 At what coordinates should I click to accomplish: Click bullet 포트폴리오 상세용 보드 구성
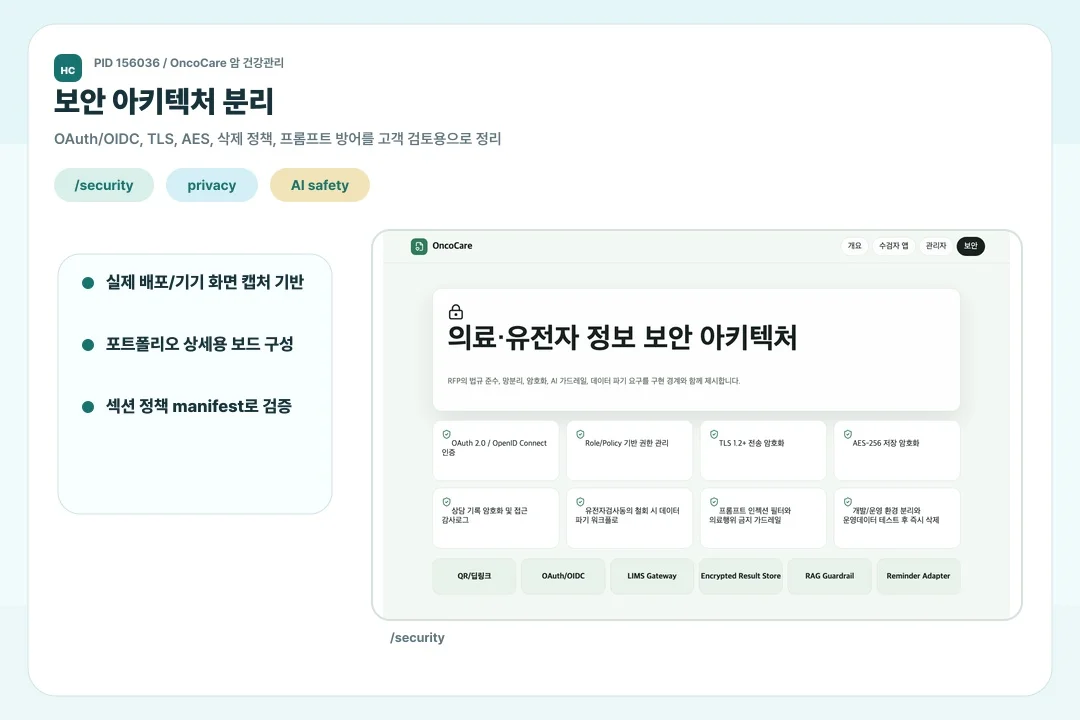pos(200,344)
